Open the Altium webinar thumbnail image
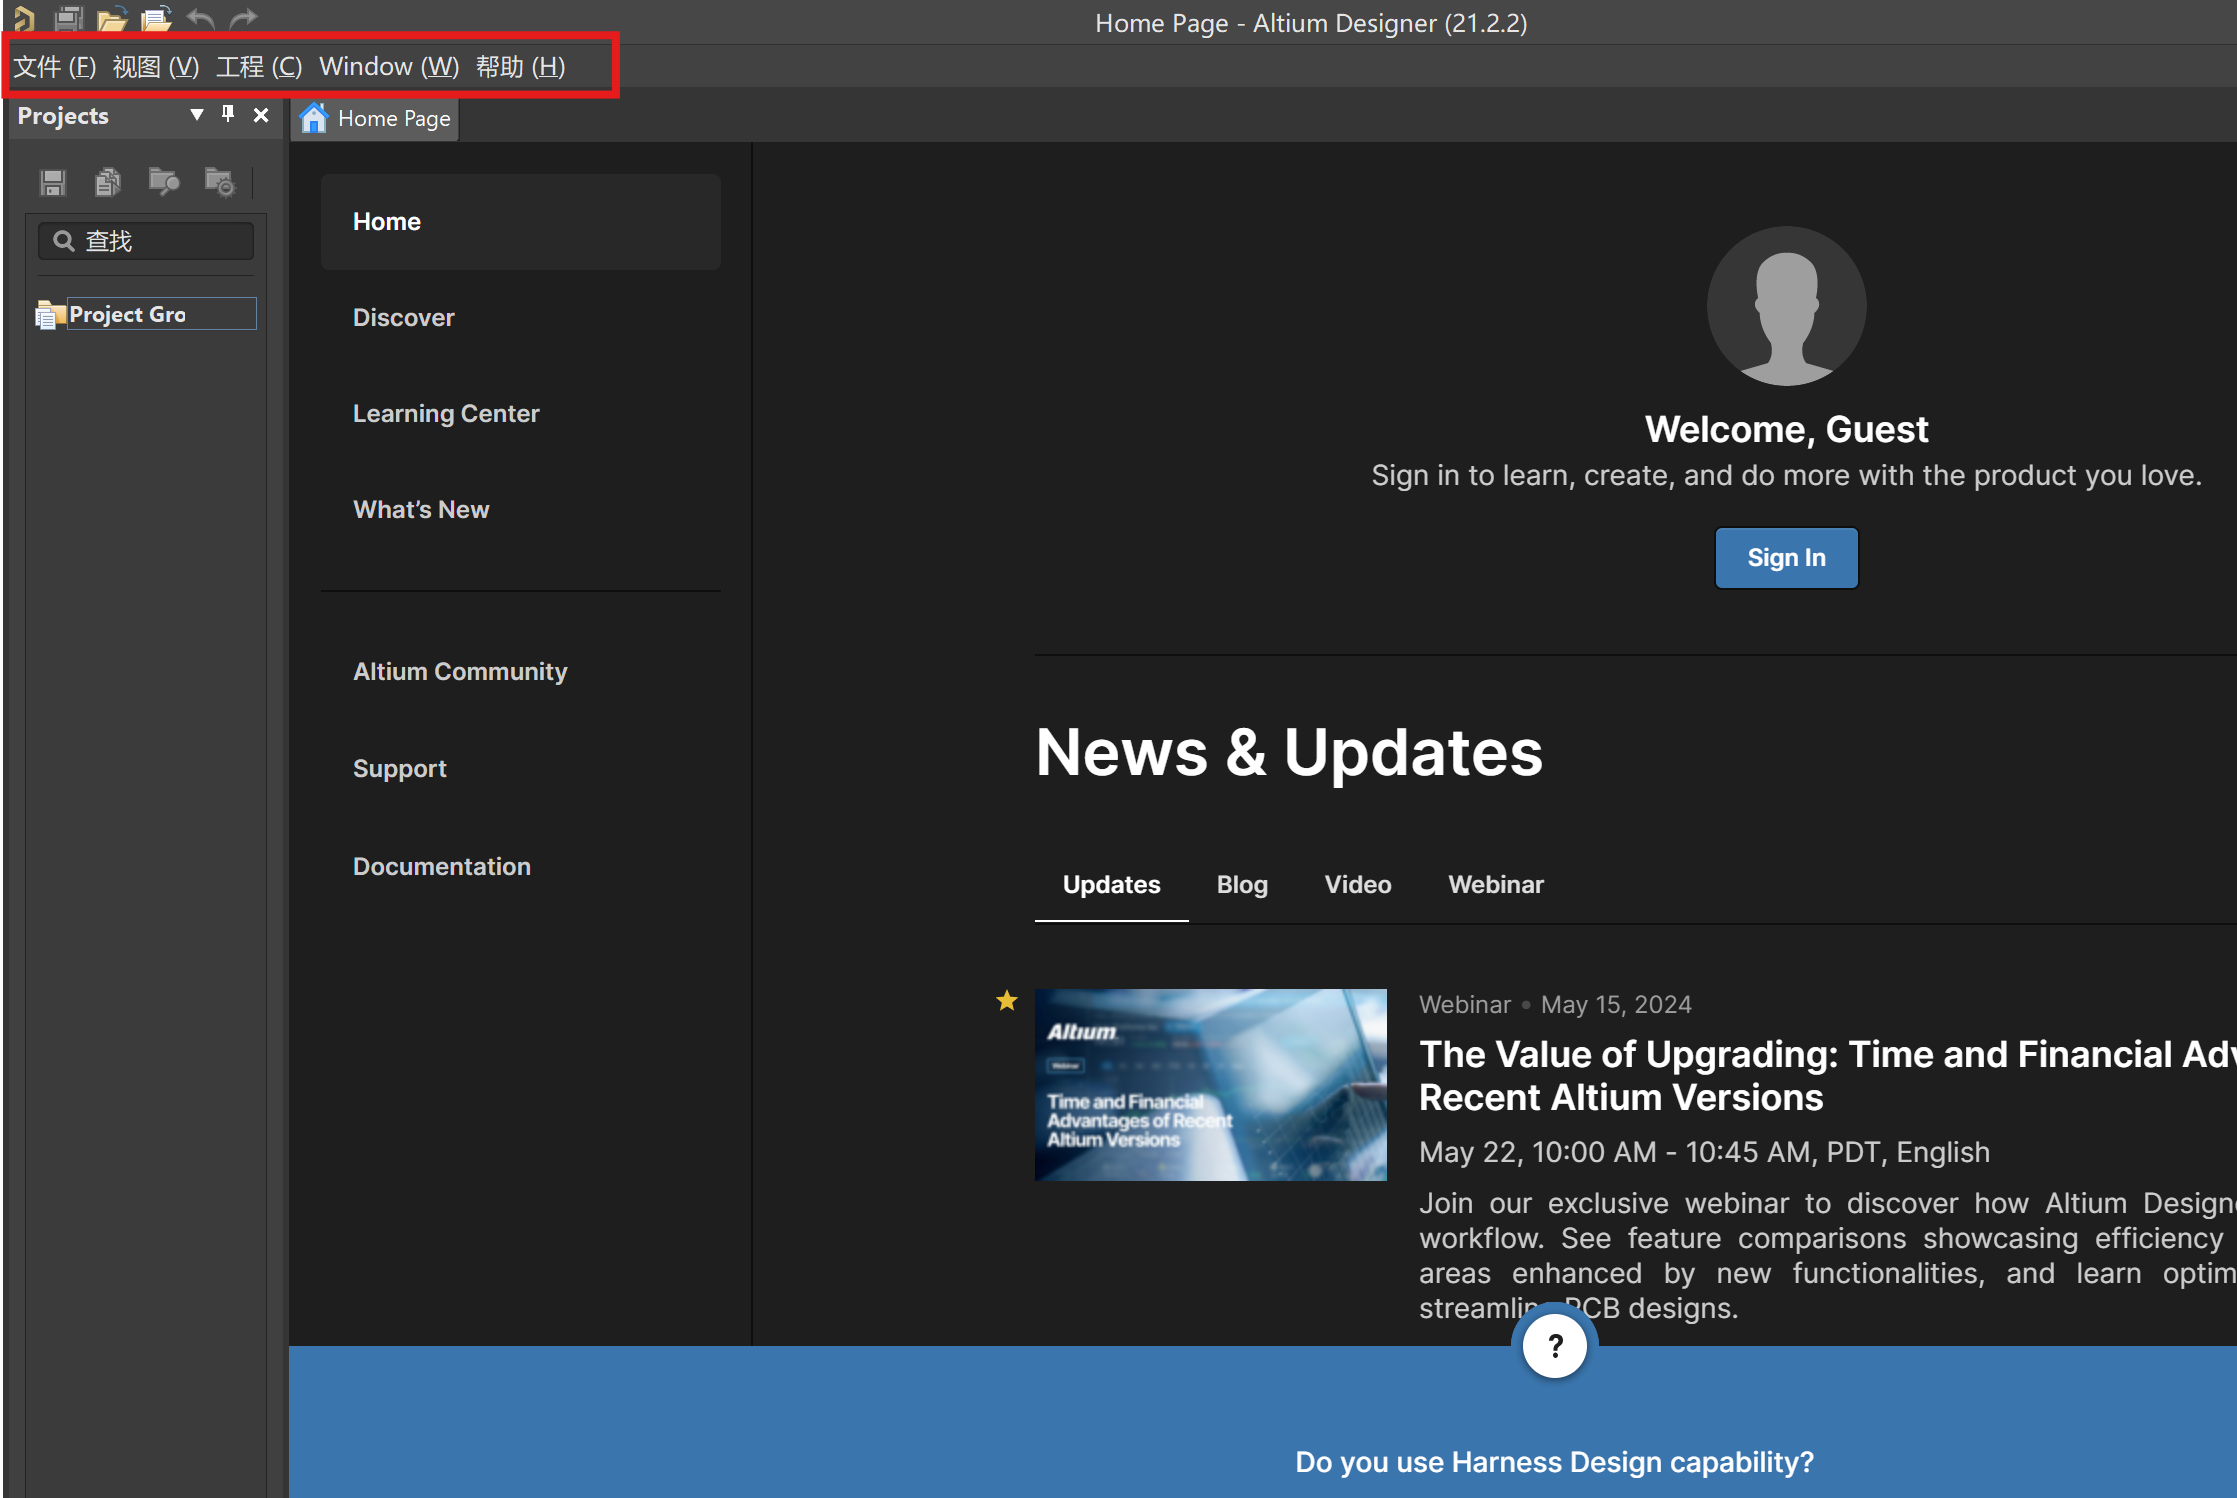The height and width of the screenshot is (1498, 2237). coord(1211,1085)
